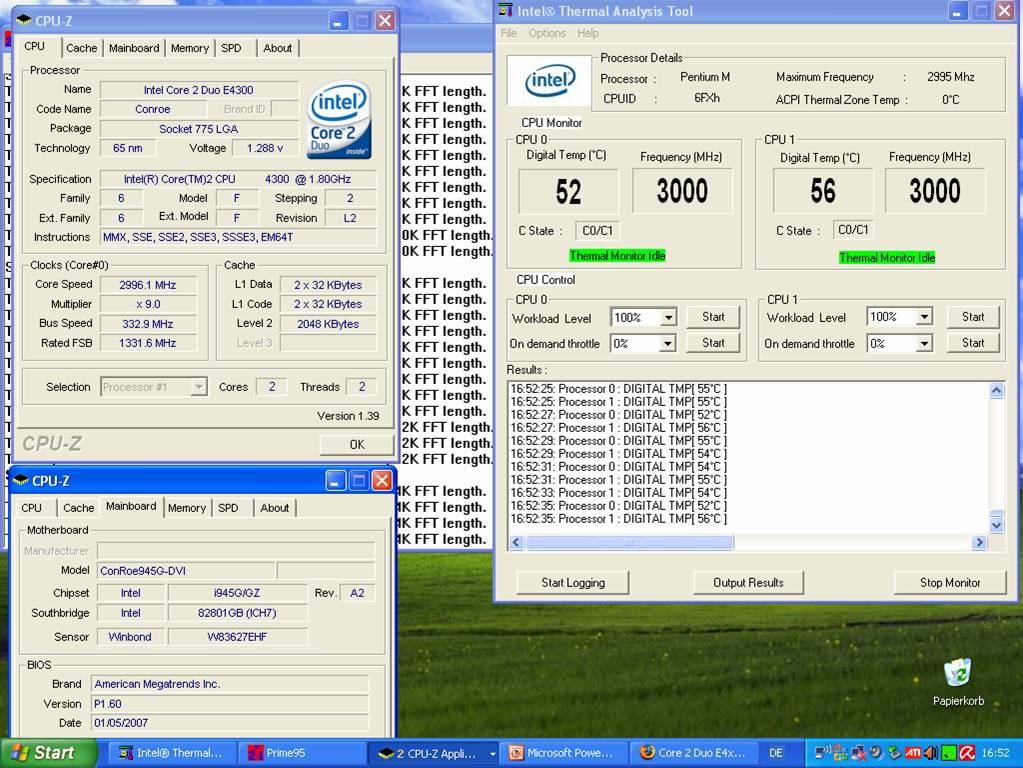Click the disconnected network tray icon
This screenshot has height=768, width=1023.
tap(858, 752)
